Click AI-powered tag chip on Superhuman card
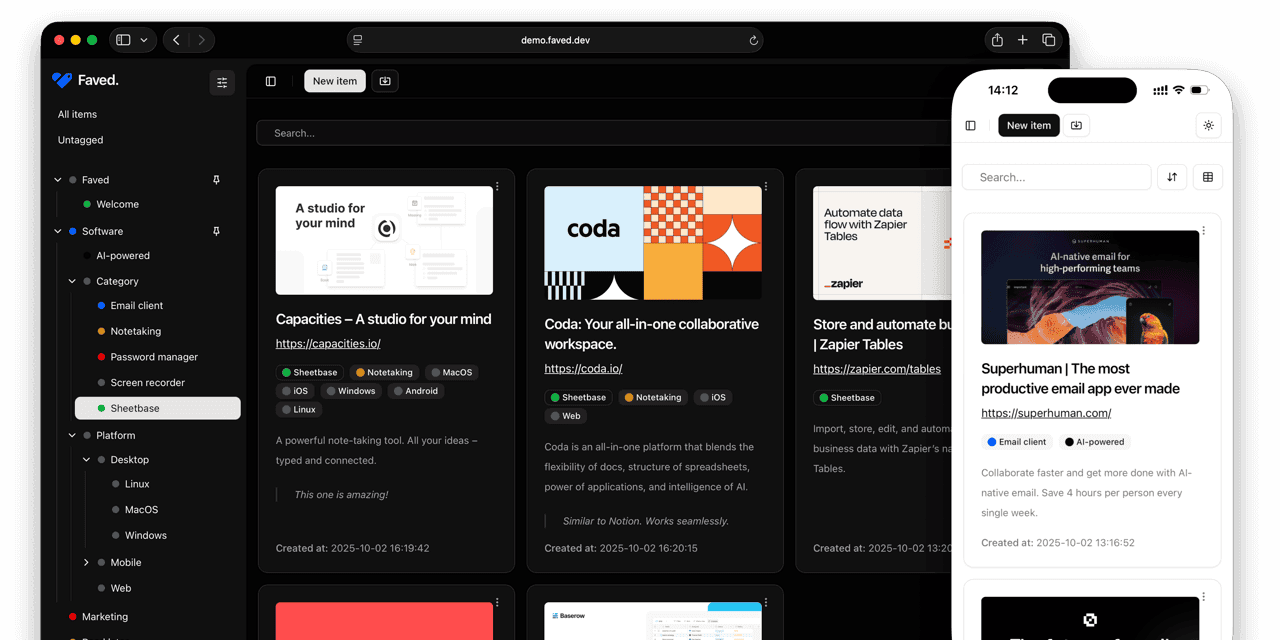This screenshot has width=1280, height=640. point(1095,442)
